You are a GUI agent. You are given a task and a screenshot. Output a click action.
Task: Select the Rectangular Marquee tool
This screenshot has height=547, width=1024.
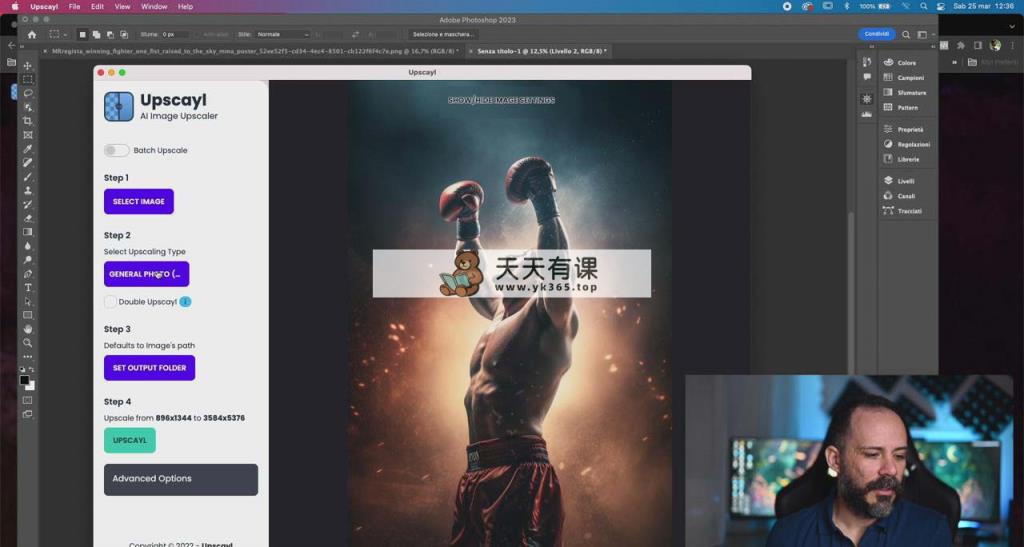(x=27, y=80)
